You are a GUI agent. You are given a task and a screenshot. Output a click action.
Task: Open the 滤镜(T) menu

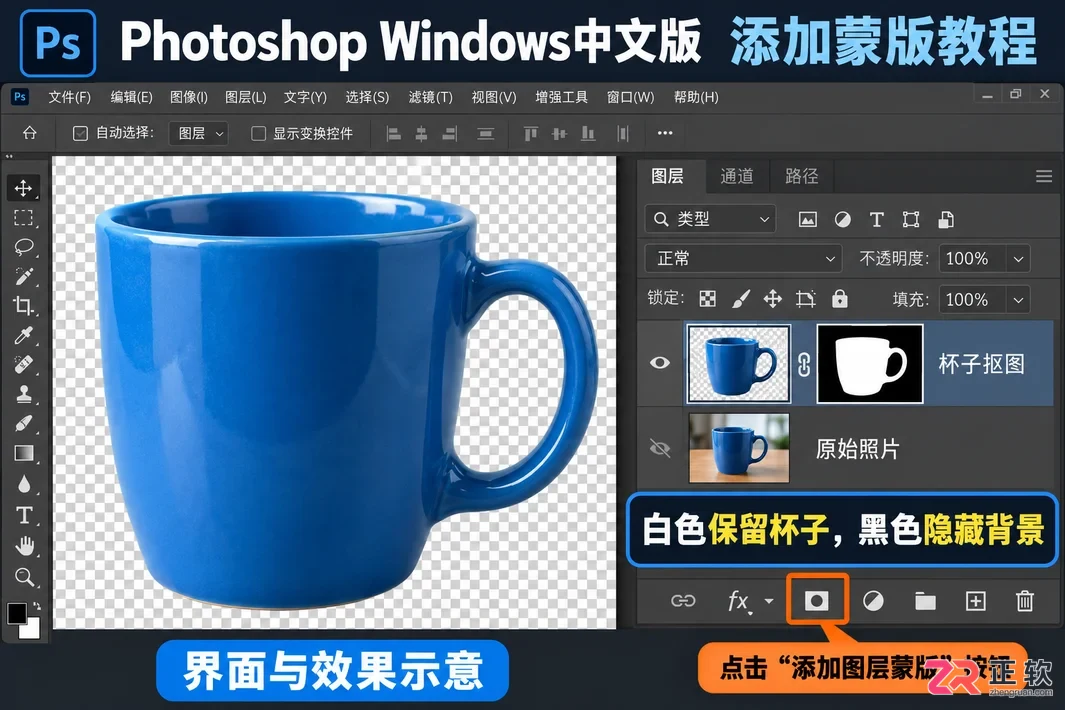(431, 97)
